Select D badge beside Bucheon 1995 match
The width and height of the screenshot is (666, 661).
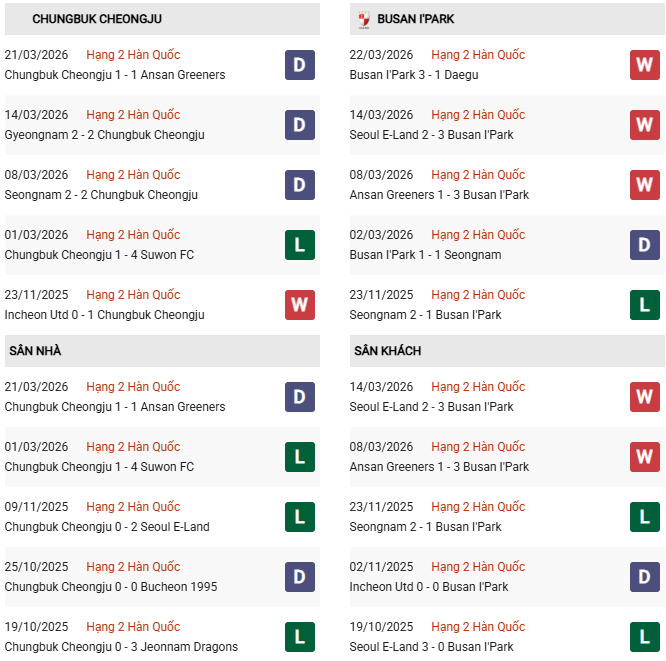[x=300, y=577]
